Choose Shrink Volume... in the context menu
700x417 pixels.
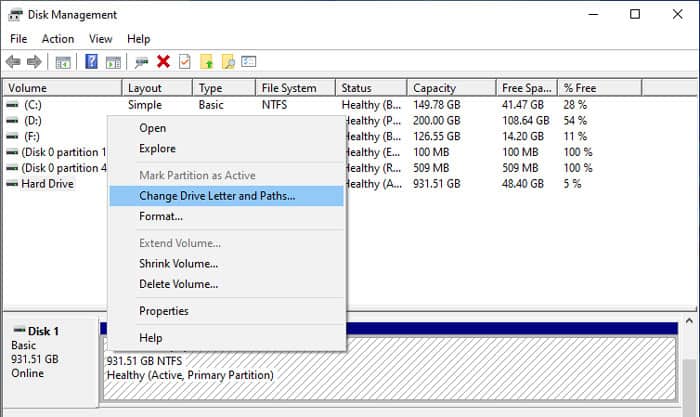coord(226,263)
